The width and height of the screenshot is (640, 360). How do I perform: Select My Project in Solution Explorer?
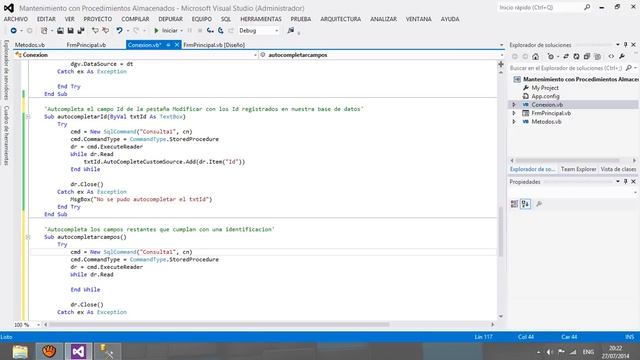click(x=544, y=88)
